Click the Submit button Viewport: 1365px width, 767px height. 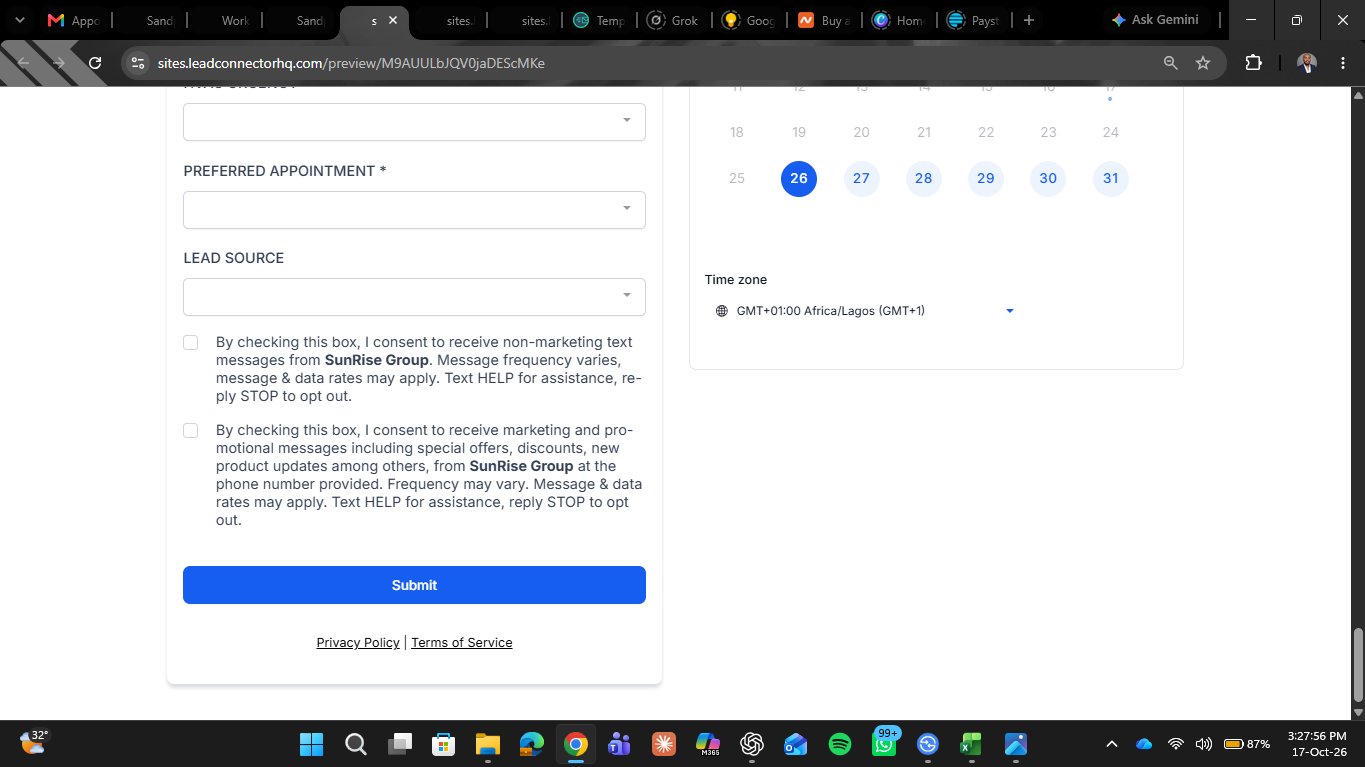pos(414,585)
